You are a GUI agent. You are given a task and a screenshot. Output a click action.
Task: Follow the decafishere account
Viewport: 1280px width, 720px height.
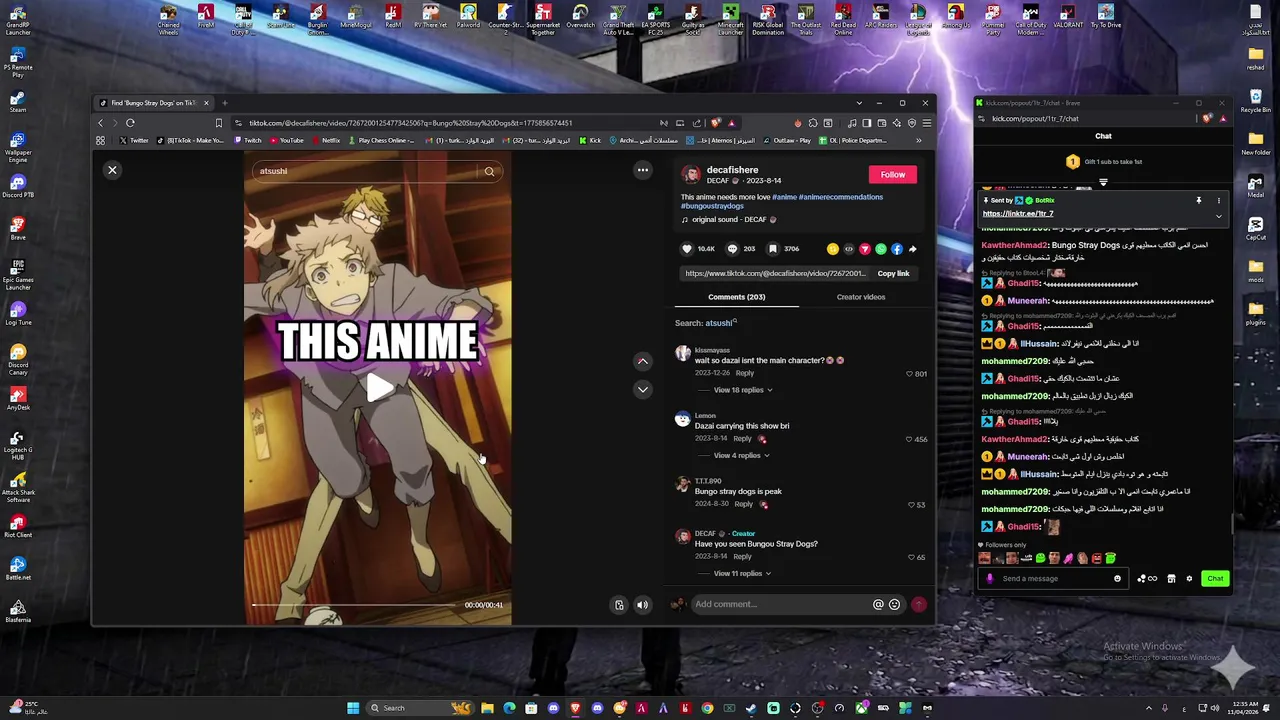pos(893,174)
